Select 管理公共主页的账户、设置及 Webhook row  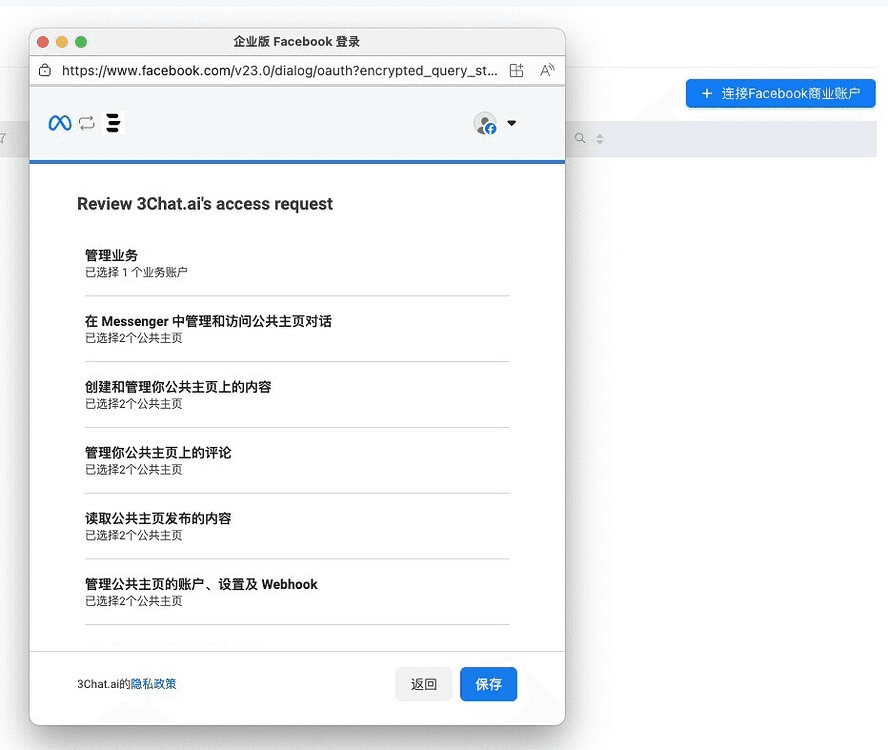pyautogui.click(x=297, y=592)
